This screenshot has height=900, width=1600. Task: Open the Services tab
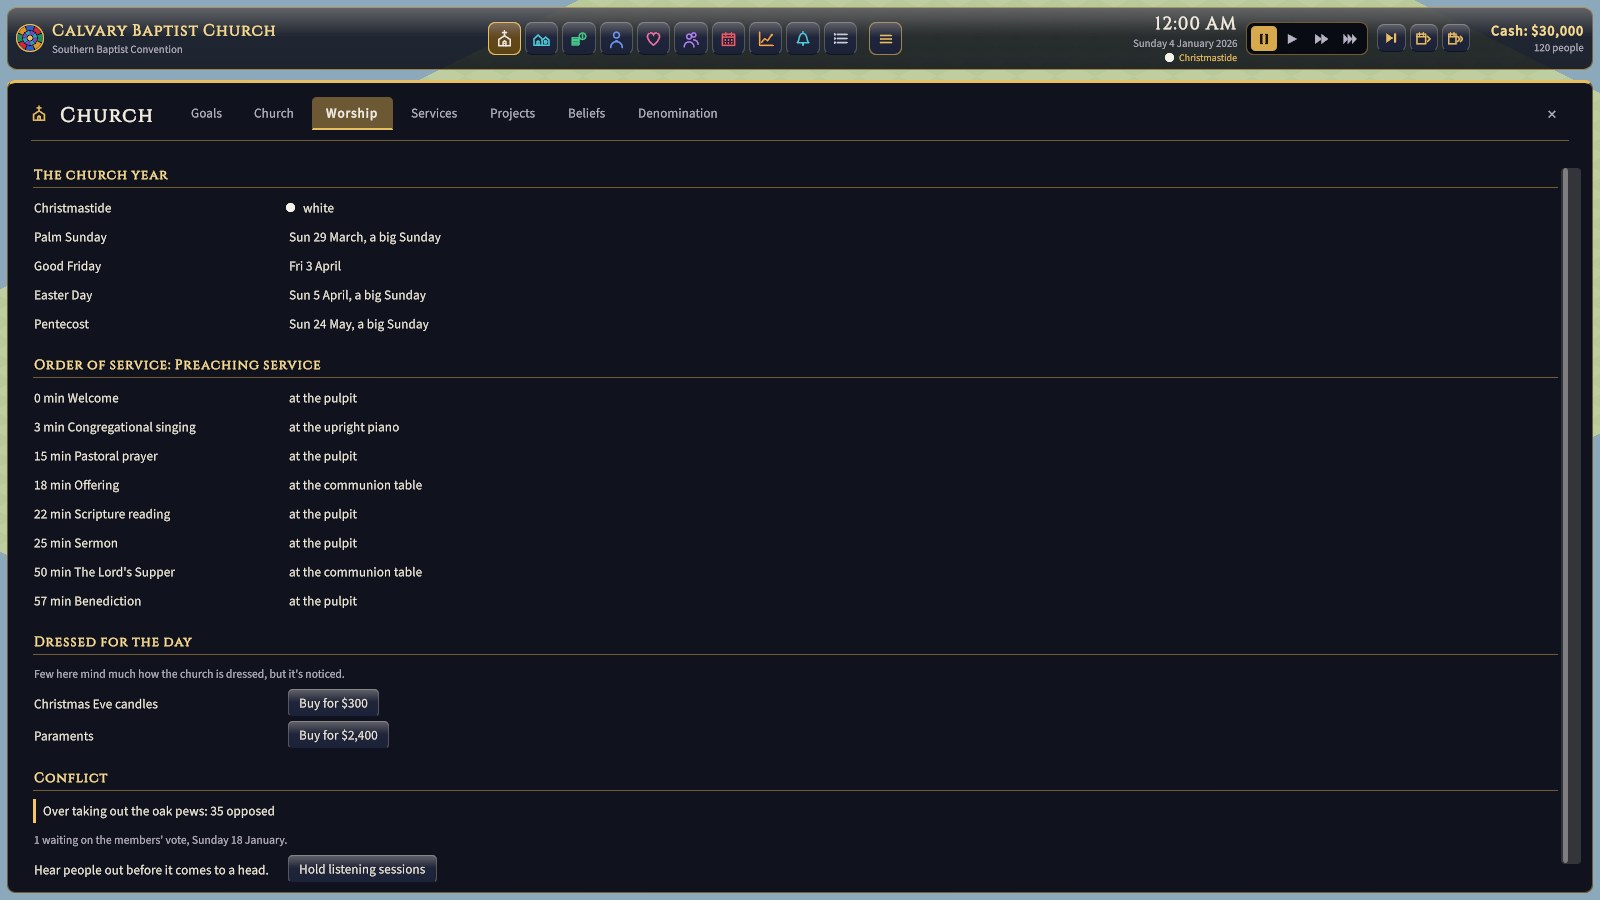point(434,113)
